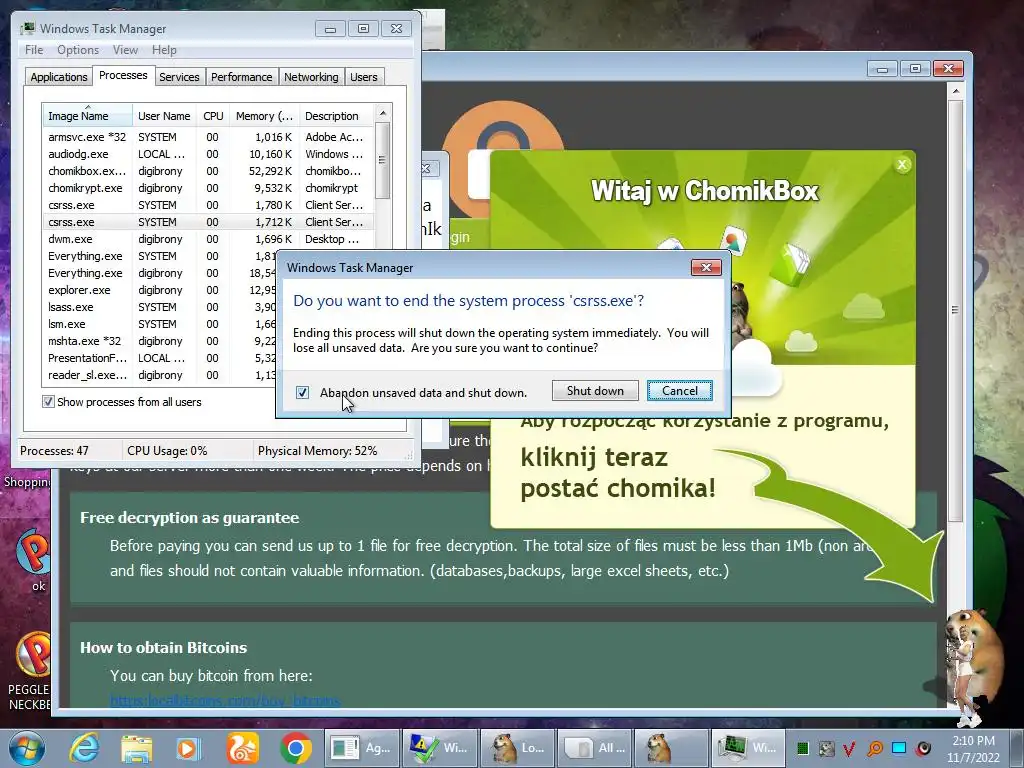1024x768 pixels.
Task: Open the Help menu in Task Manager
Action: tap(164, 50)
